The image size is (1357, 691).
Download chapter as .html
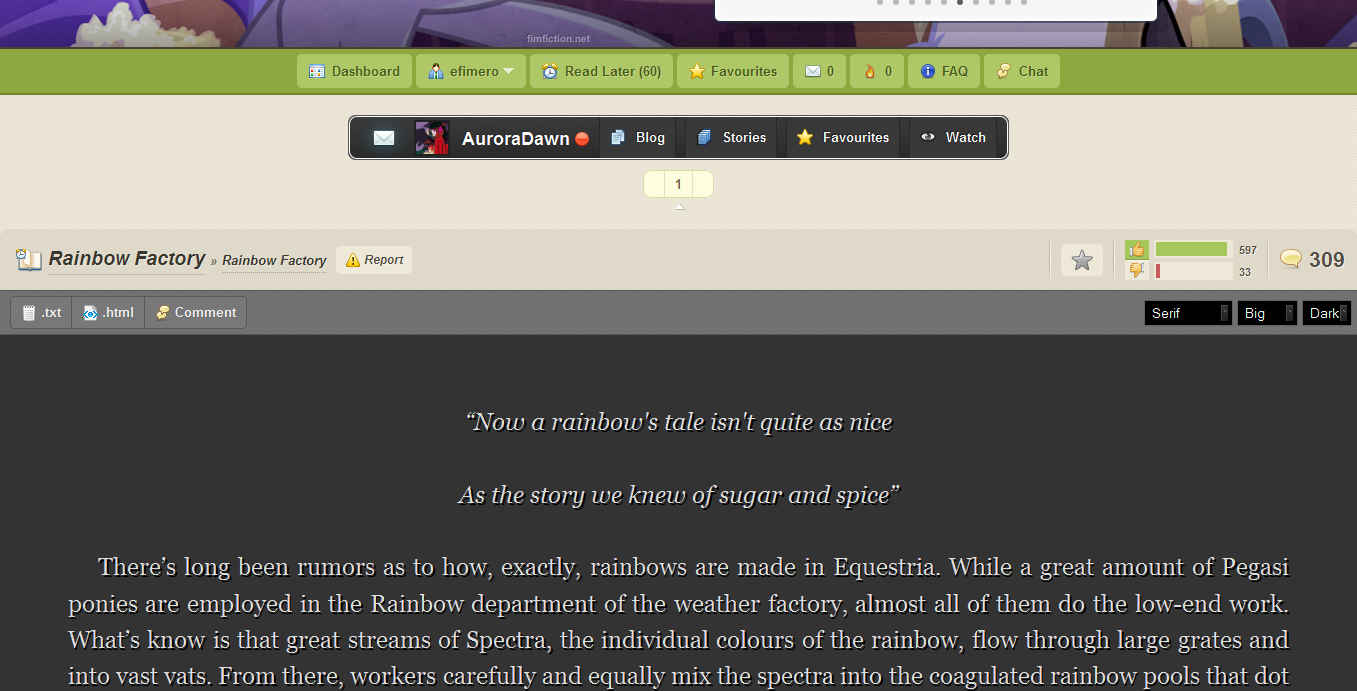click(x=108, y=312)
